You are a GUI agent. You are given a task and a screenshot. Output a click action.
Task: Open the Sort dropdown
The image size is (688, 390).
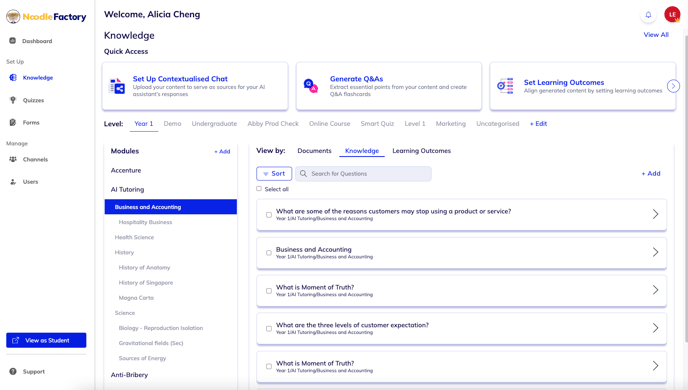[x=274, y=174]
